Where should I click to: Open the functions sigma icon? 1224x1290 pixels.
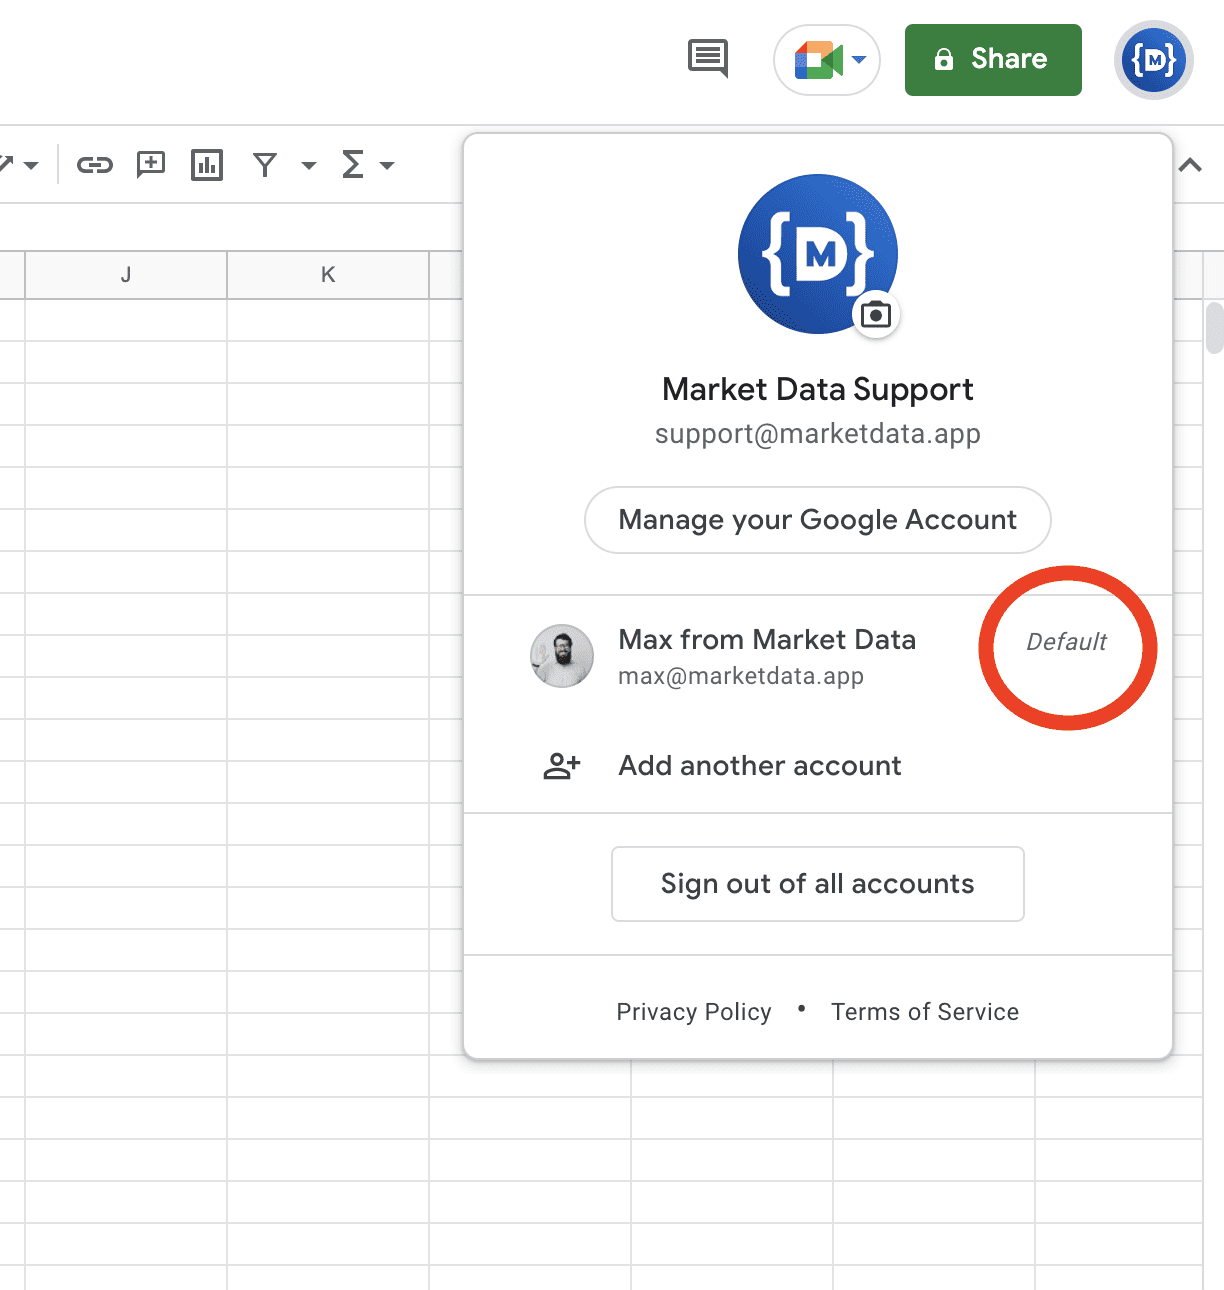(x=352, y=165)
